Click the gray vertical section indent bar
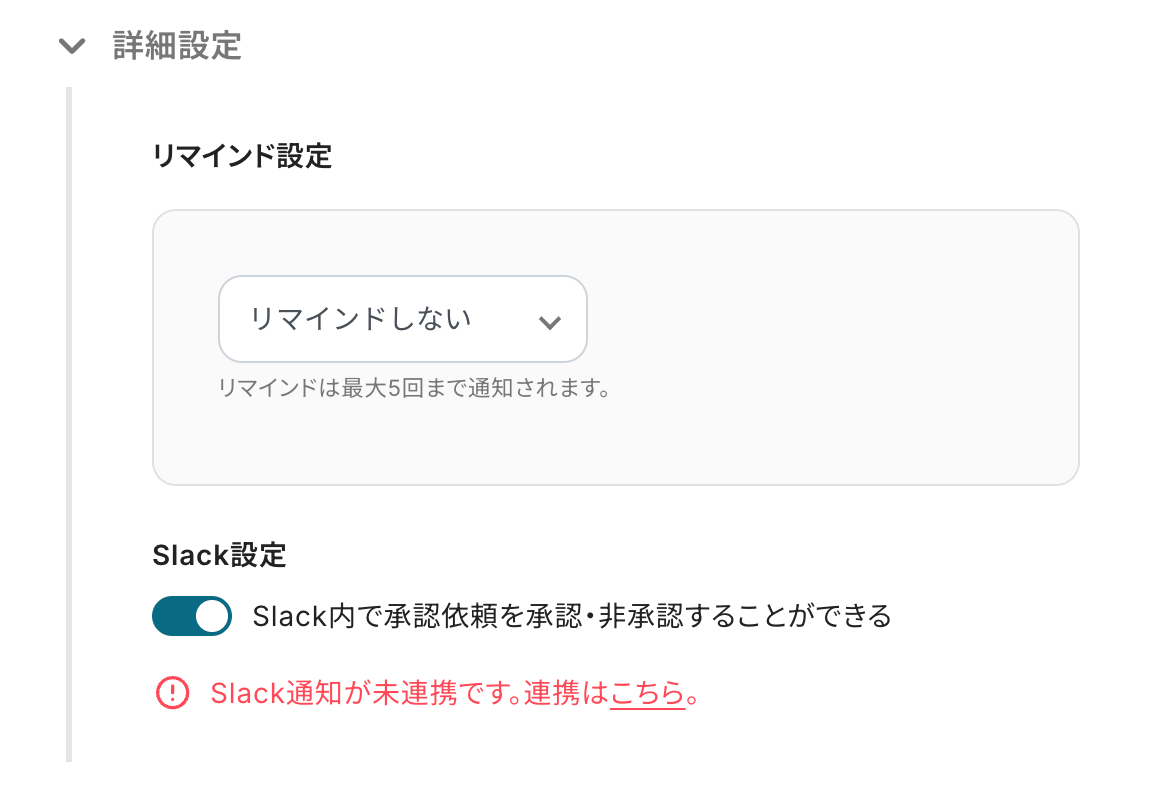The image size is (1158, 788). [x=69, y=420]
